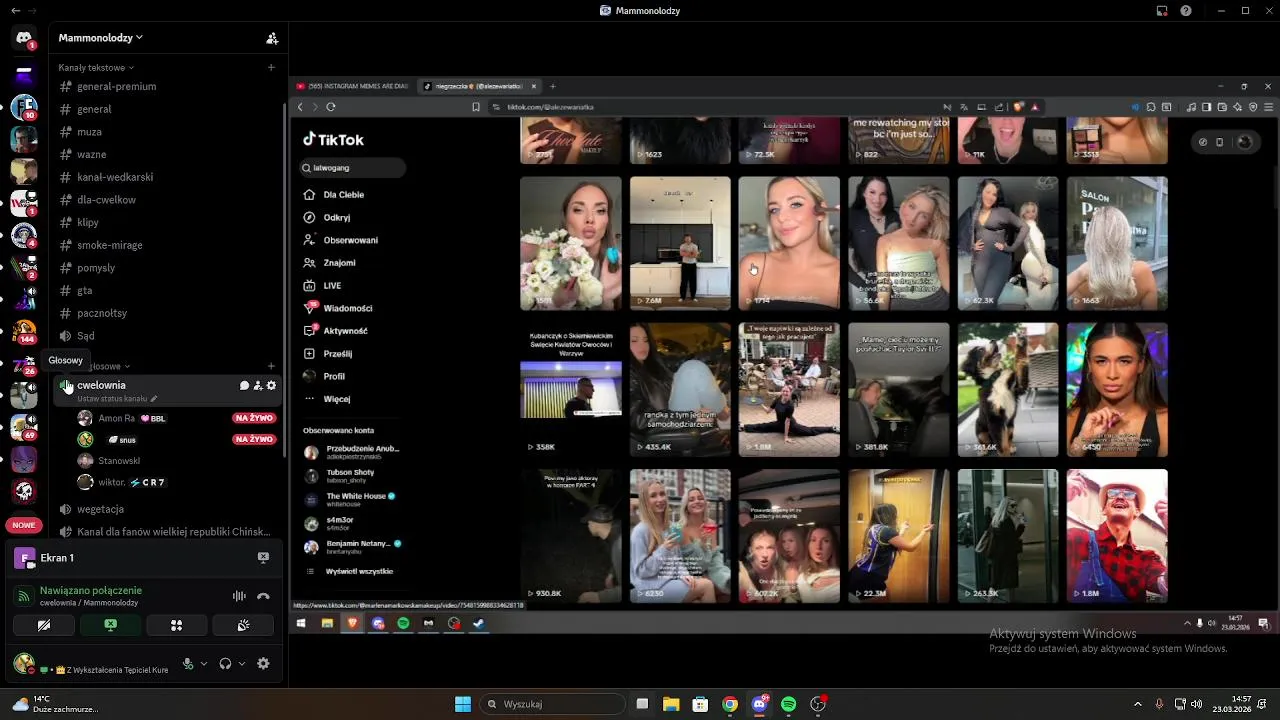1280x720 pixels.
Task: Open The White House followed account
Action: click(350, 499)
